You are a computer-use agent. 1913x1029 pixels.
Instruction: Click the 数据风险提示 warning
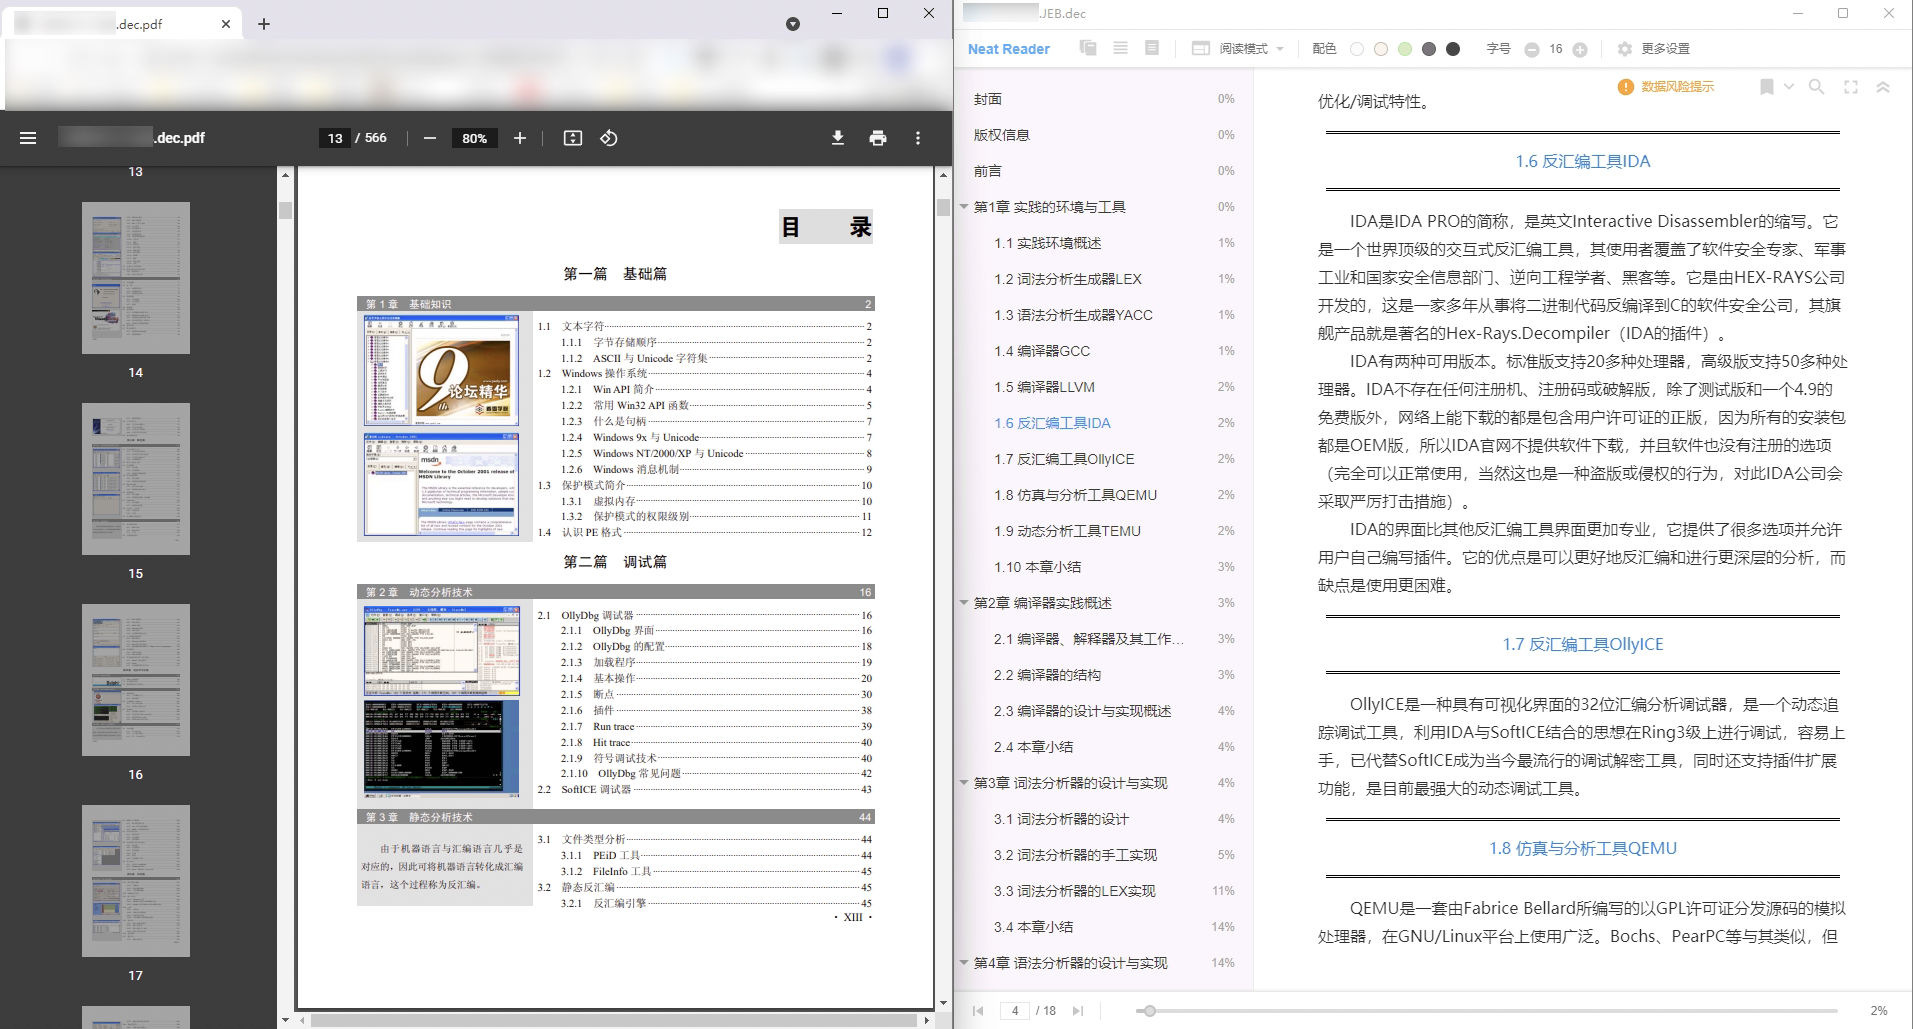[x=1666, y=87]
